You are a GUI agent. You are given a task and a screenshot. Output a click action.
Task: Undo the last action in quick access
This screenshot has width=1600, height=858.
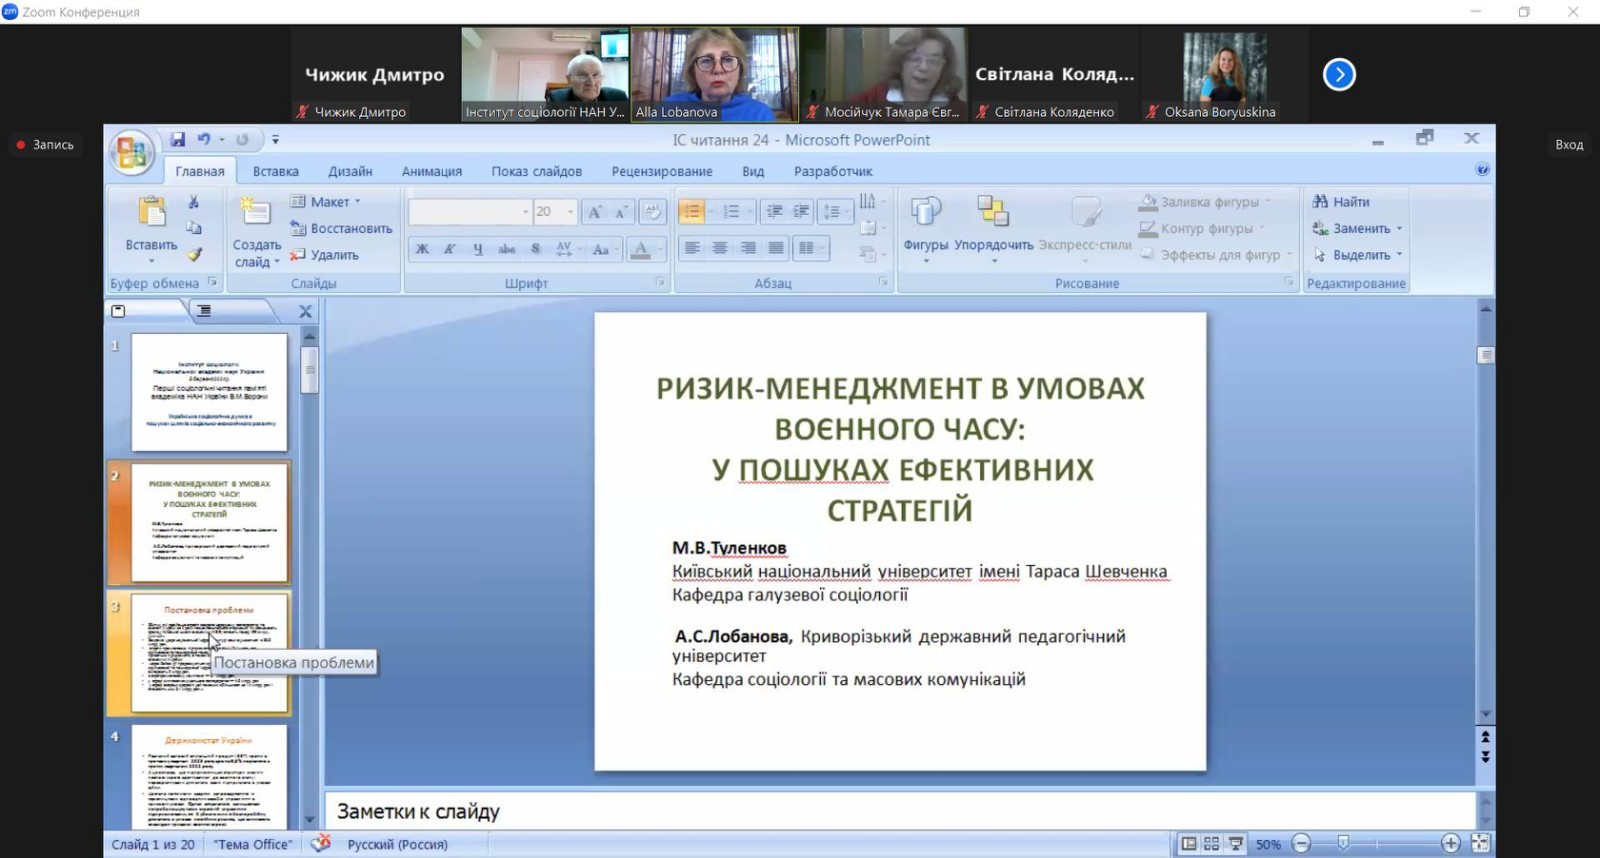204,140
